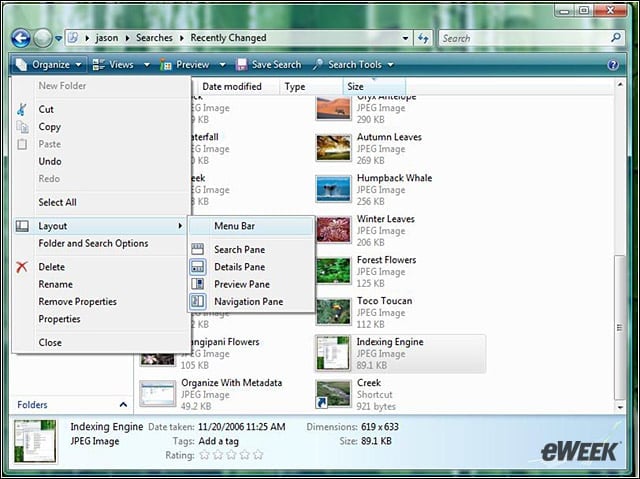Click inside the Search input field
The width and height of the screenshot is (640, 479).
525,38
